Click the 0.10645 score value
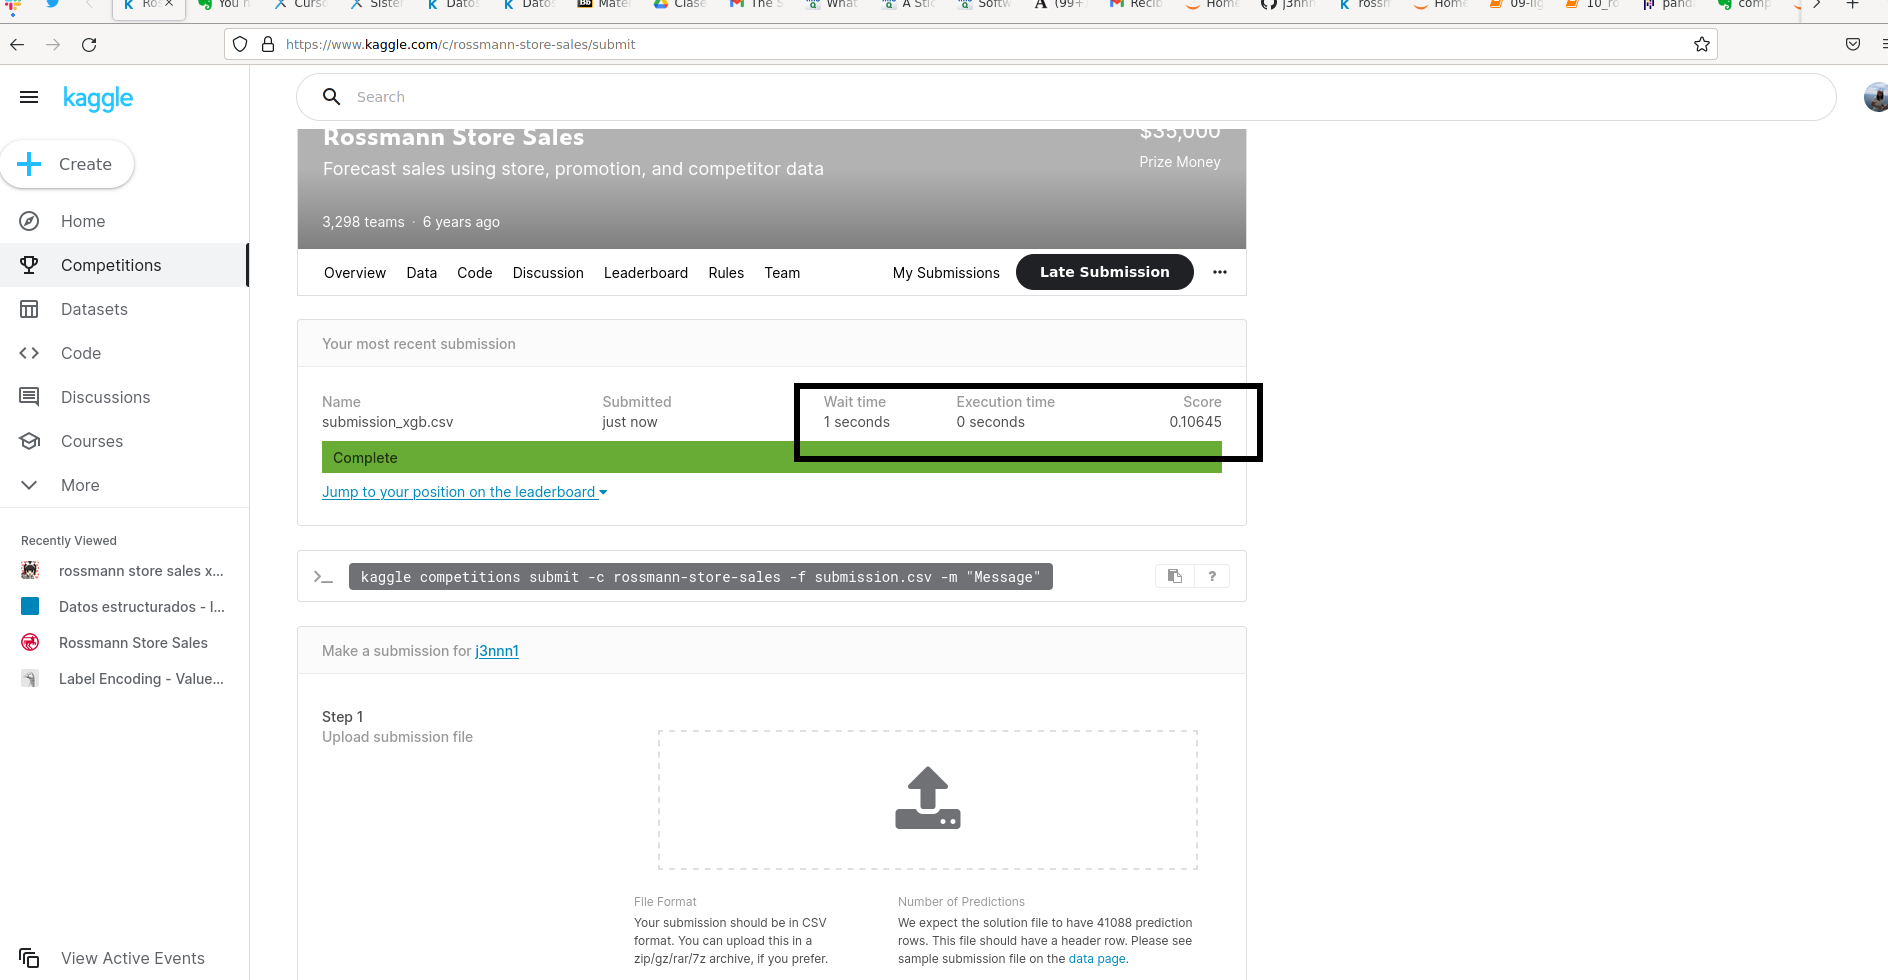The image size is (1888, 980). pyautogui.click(x=1195, y=422)
